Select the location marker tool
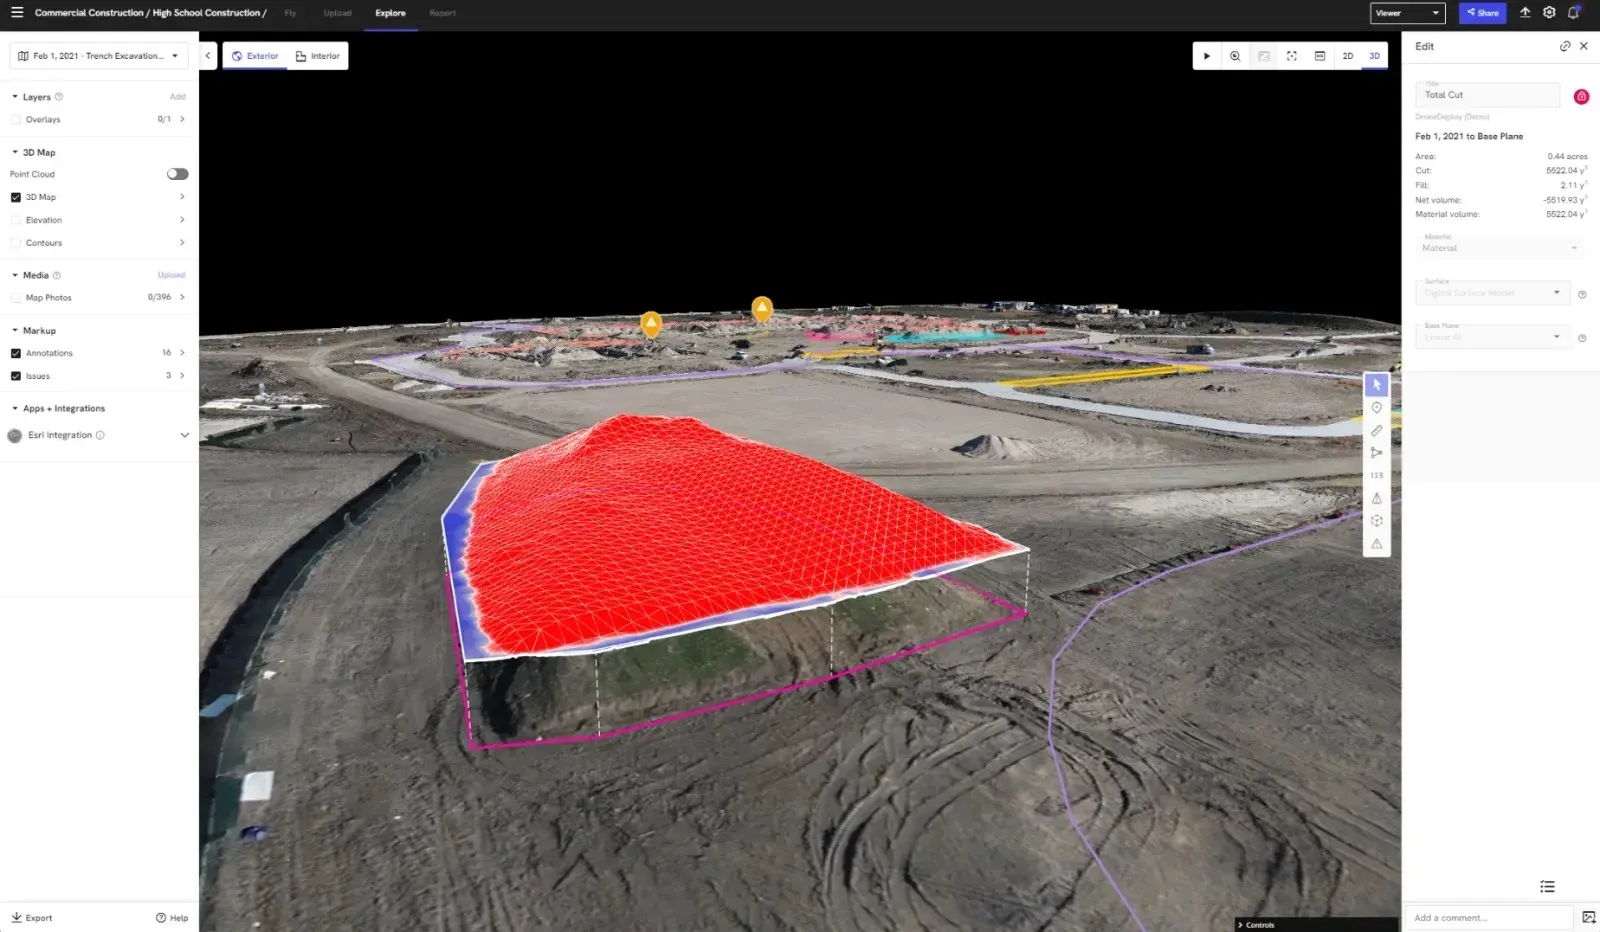This screenshot has height=932, width=1600. click(x=1377, y=408)
